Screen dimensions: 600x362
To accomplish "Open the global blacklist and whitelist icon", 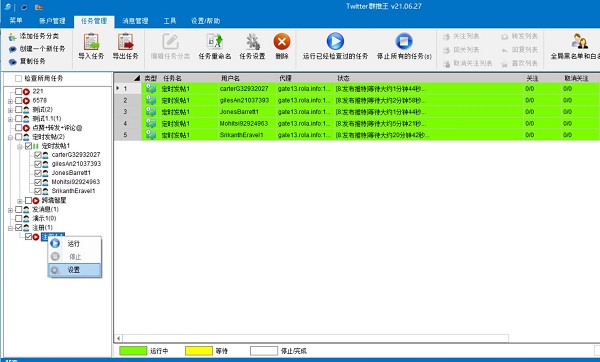I will pyautogui.click(x=579, y=41).
